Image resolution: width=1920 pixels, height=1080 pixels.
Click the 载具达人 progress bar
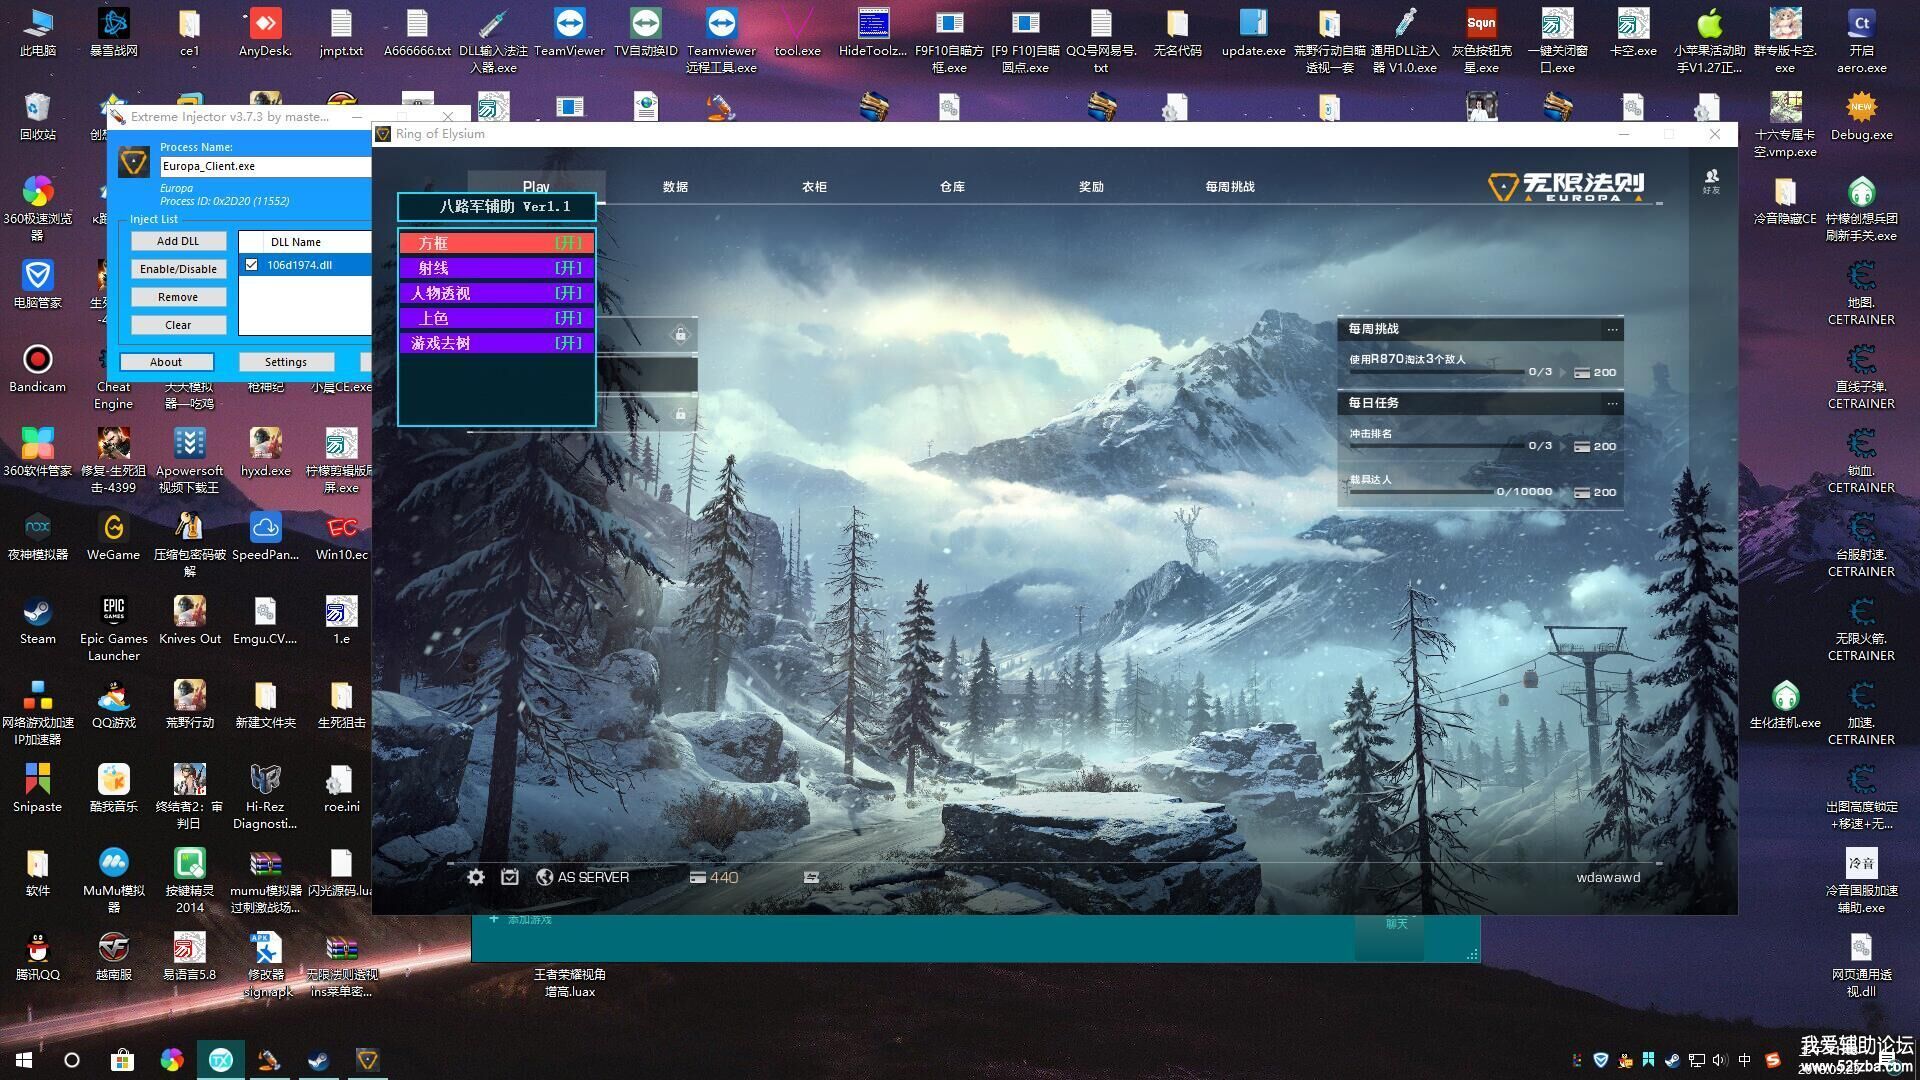point(1420,492)
